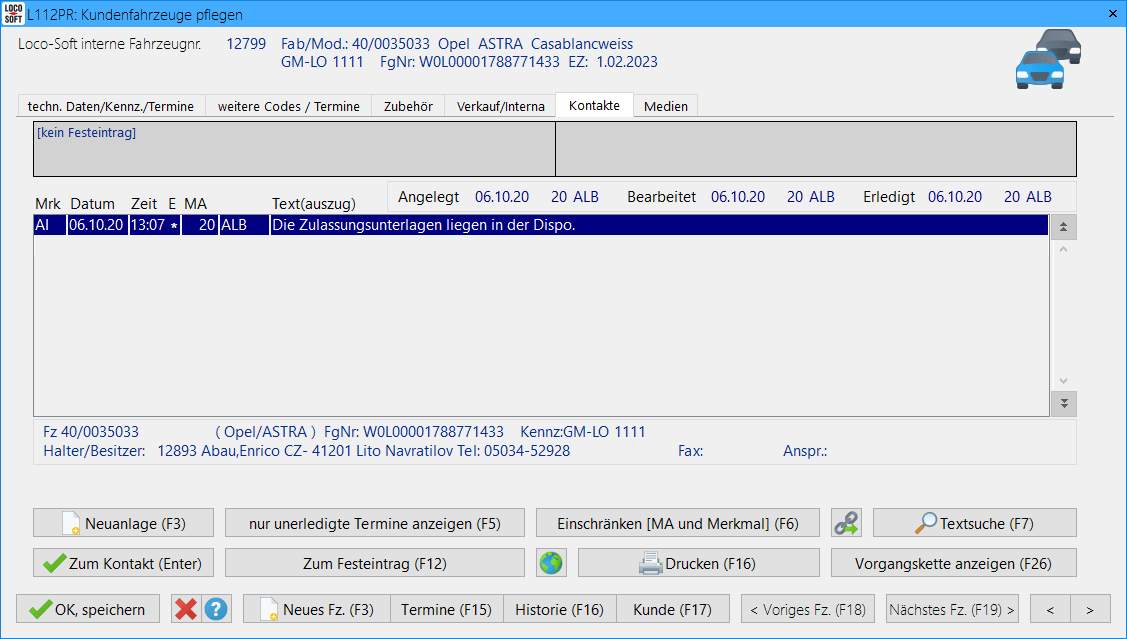Viewport: 1127px width, 639px height.
Task: Switch to the Medien tab
Action: pos(665,106)
